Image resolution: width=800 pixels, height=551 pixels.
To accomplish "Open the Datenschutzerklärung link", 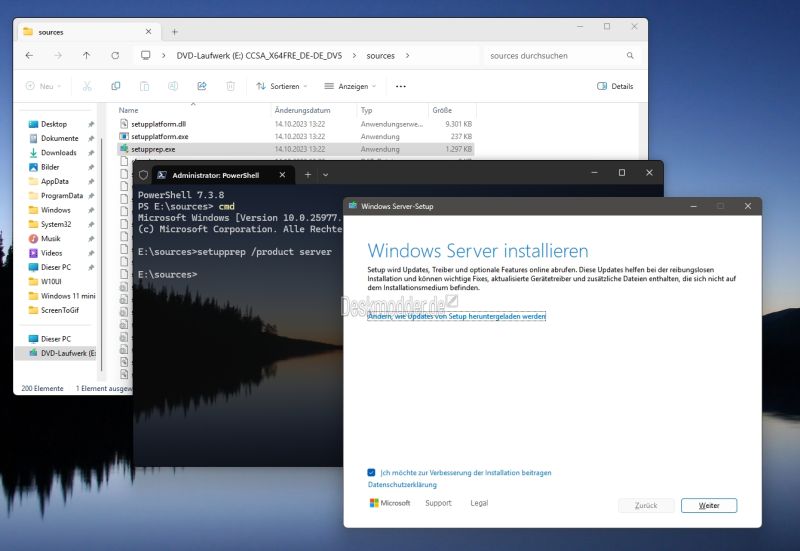I will click(x=402, y=485).
